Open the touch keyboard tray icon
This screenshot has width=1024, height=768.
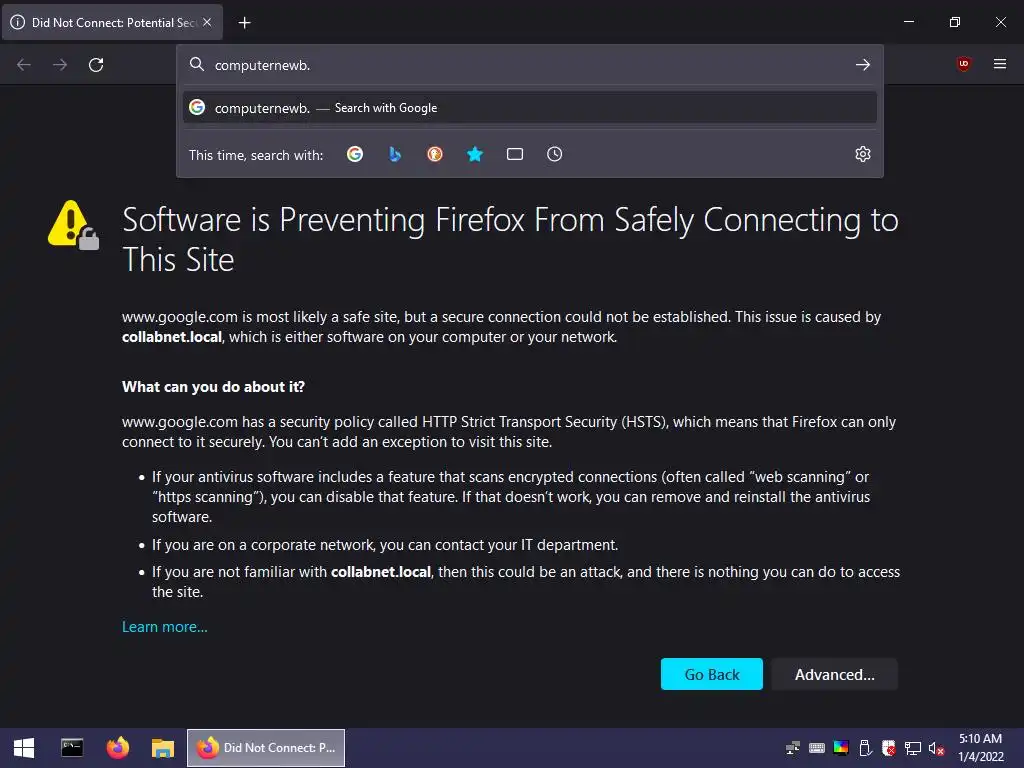[817, 748]
